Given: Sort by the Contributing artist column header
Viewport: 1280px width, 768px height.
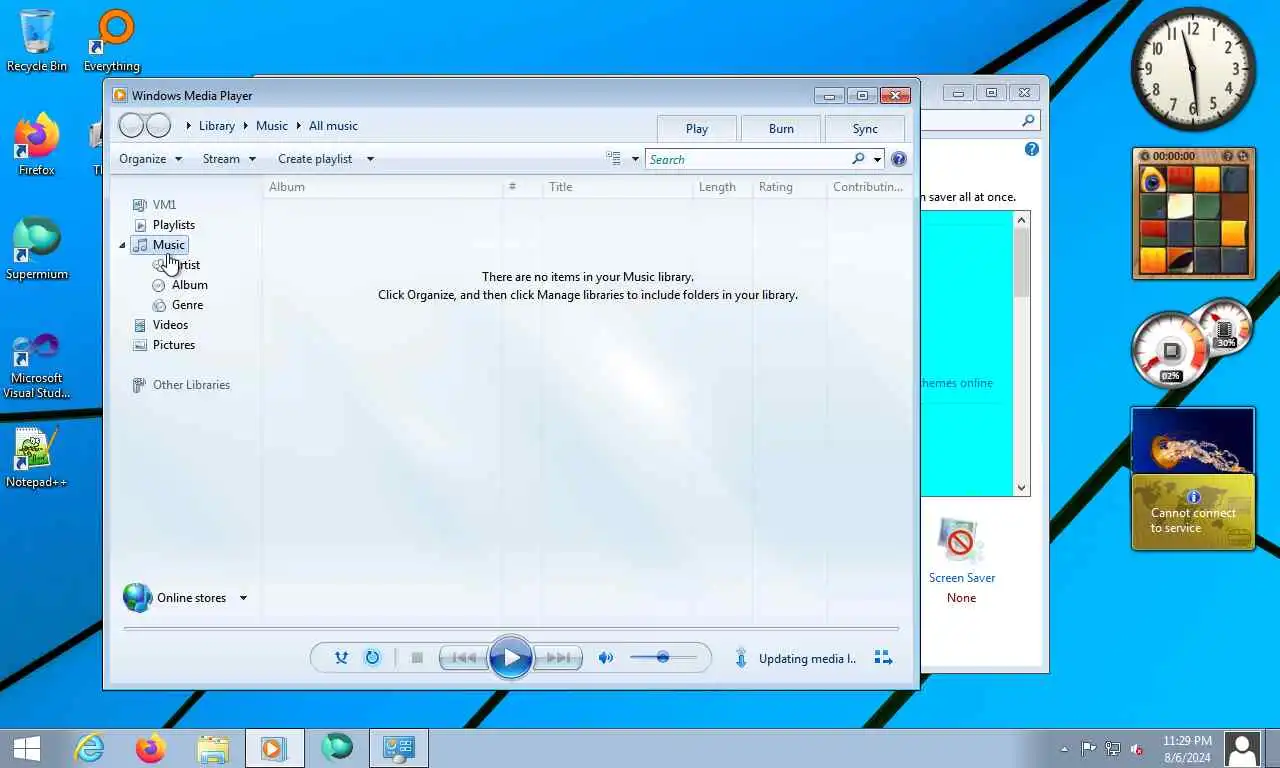Looking at the screenshot, I should click(x=868, y=187).
